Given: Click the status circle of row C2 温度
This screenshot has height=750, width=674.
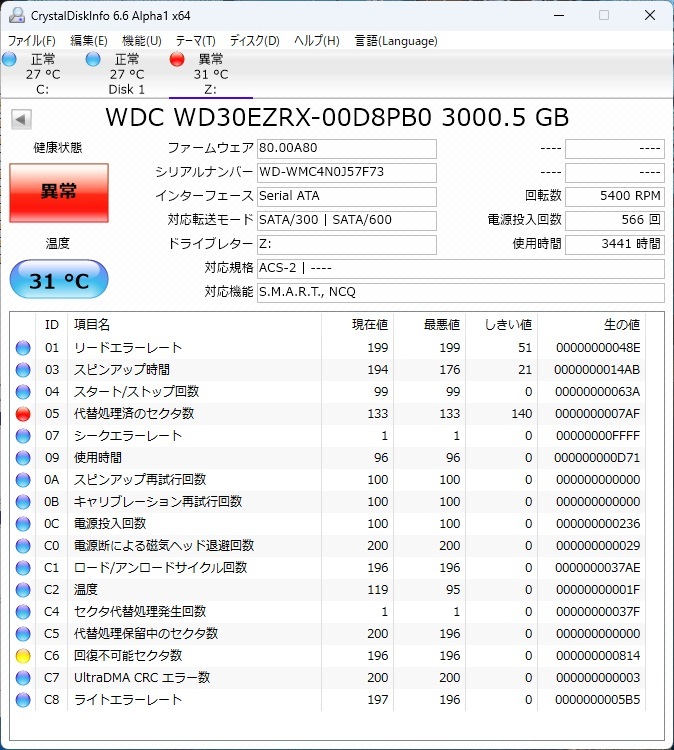Looking at the screenshot, I should click(23, 590).
